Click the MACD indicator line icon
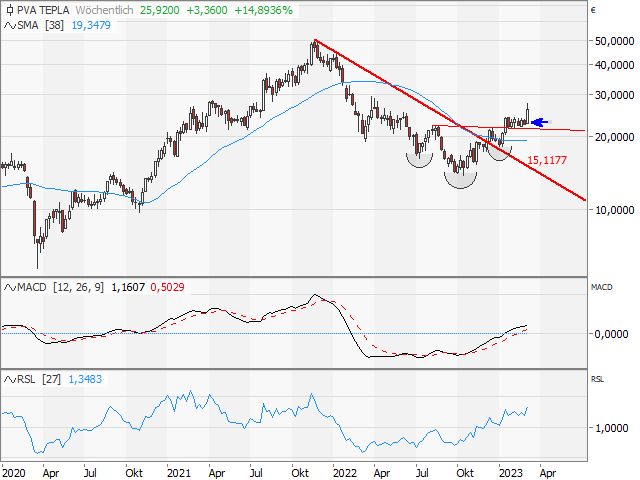640x480 pixels. [10, 287]
